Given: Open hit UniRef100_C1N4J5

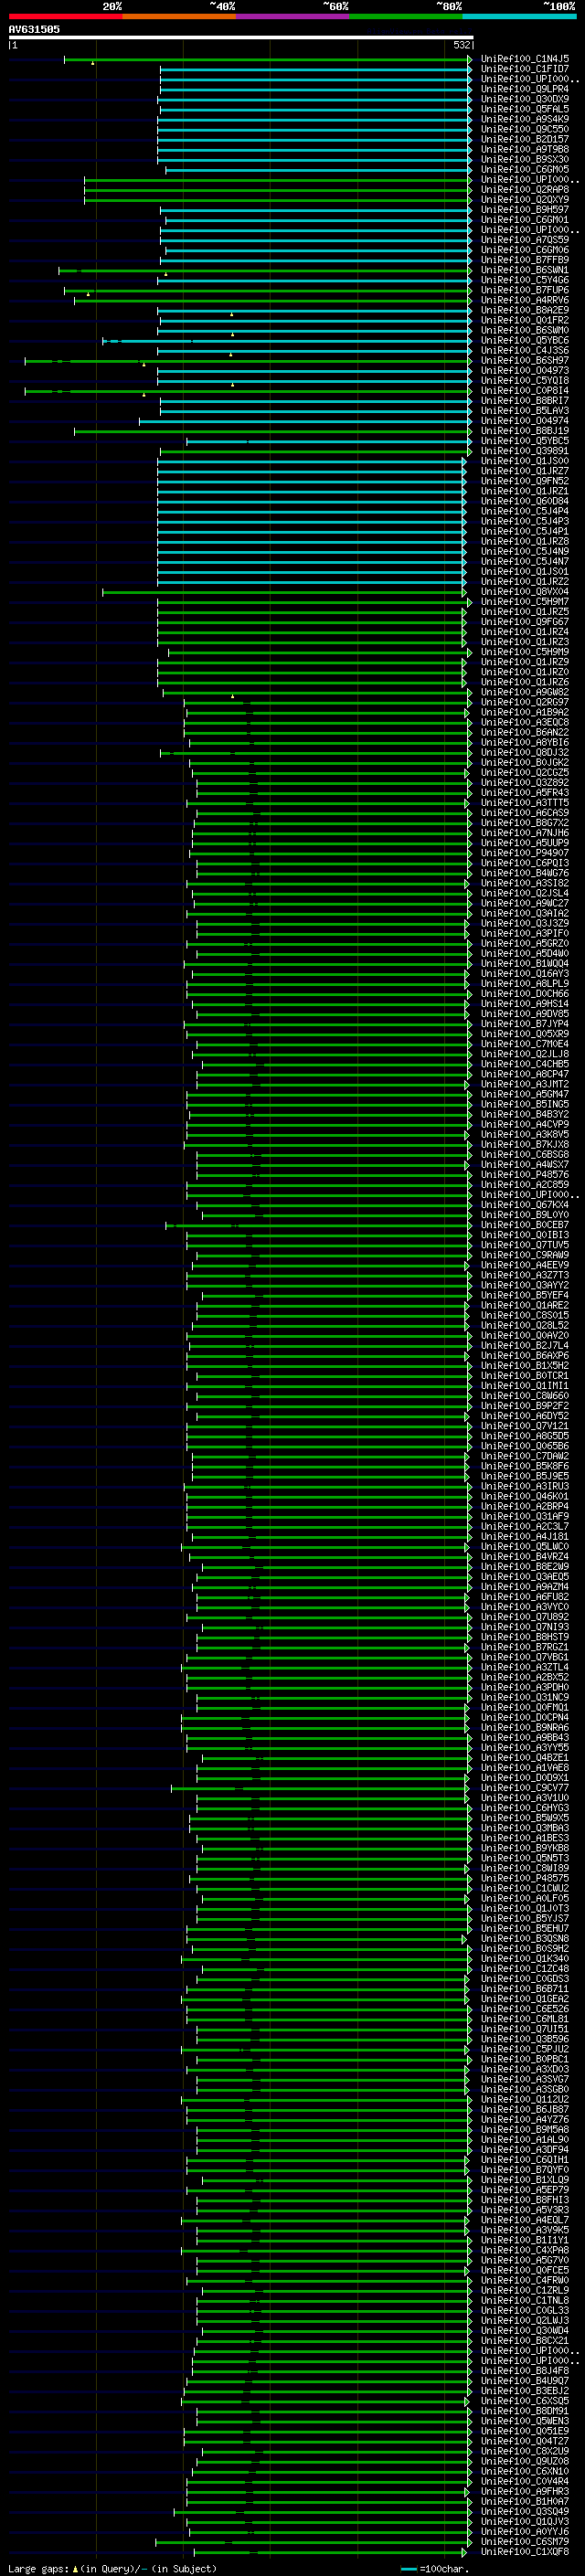Looking at the screenshot, I should click(525, 59).
